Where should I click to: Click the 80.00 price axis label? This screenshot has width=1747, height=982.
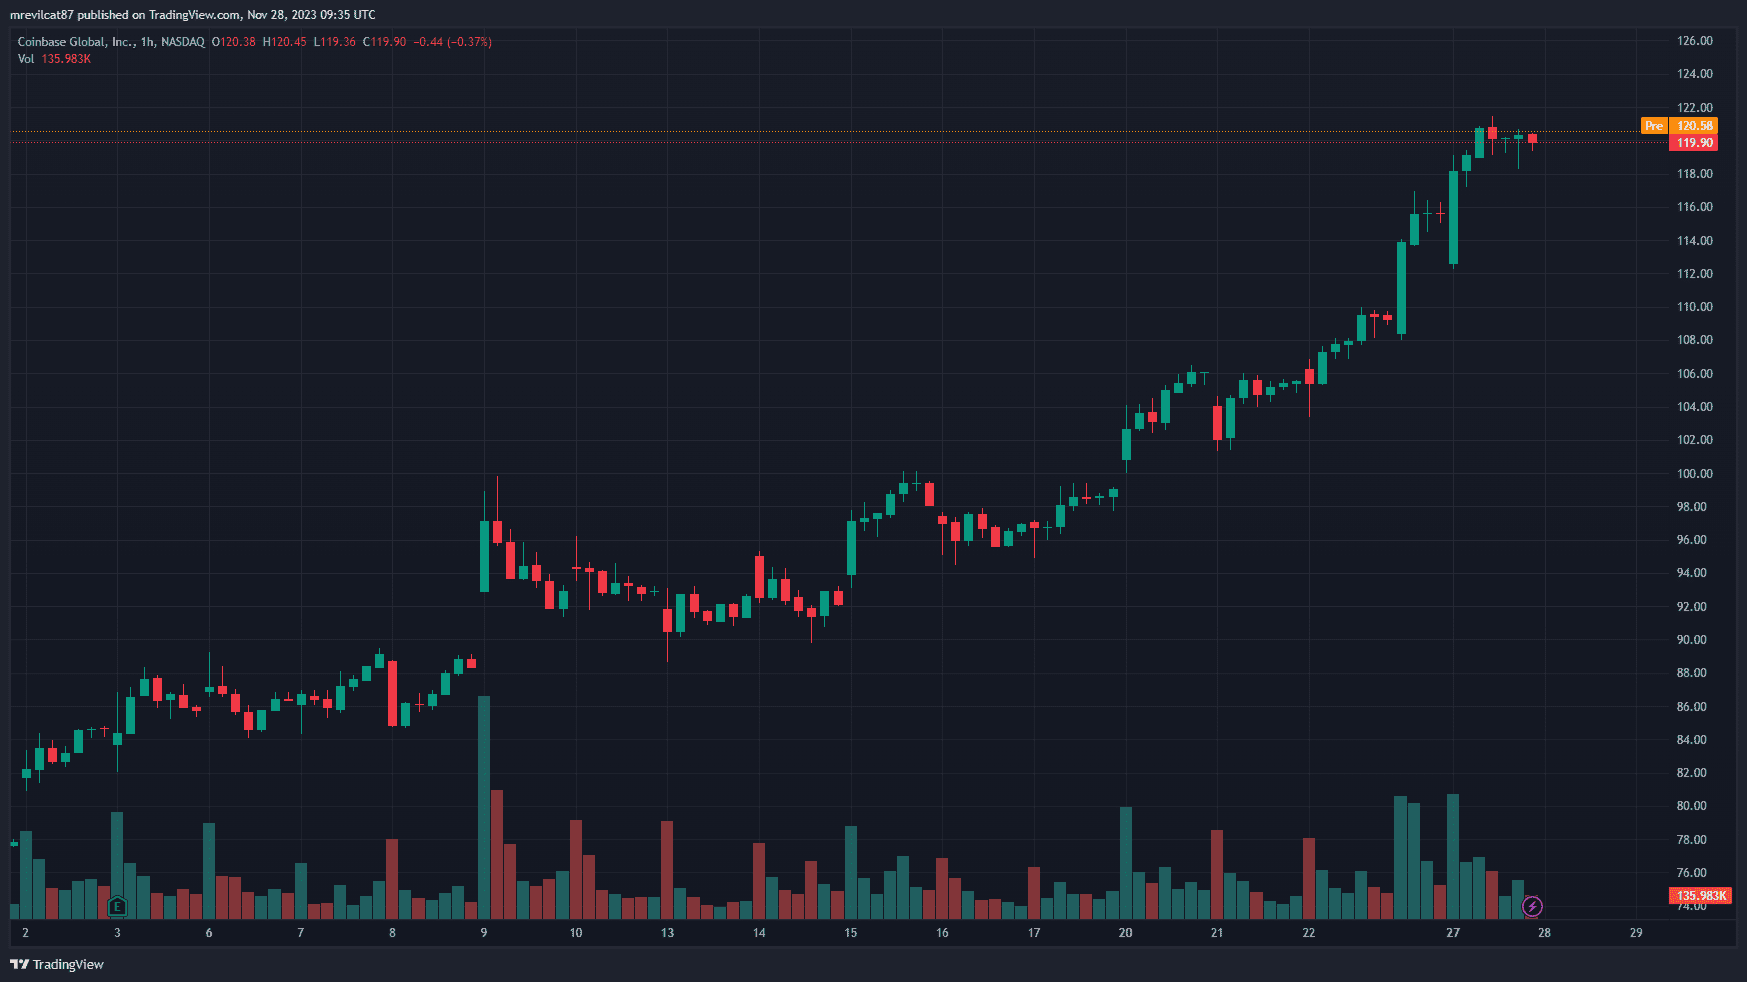1691,806
